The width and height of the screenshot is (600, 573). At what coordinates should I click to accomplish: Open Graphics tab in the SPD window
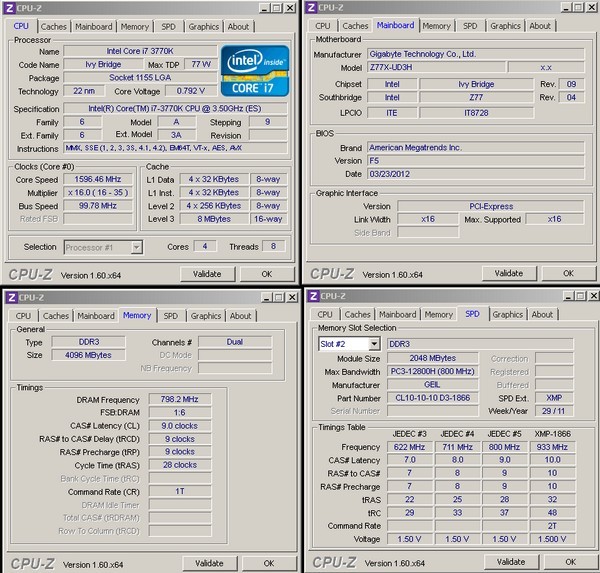pyautogui.click(x=507, y=314)
